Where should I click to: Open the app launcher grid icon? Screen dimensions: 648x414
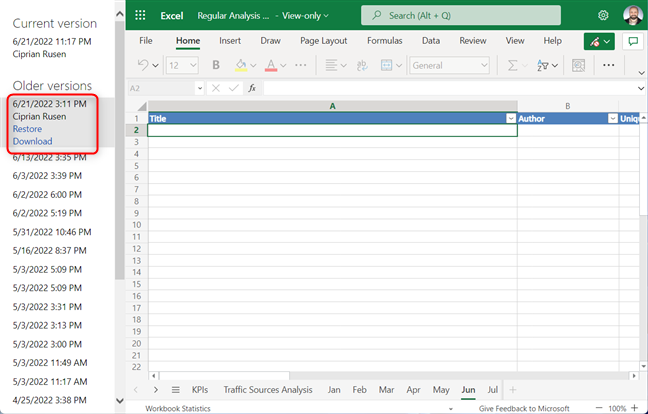(140, 15)
